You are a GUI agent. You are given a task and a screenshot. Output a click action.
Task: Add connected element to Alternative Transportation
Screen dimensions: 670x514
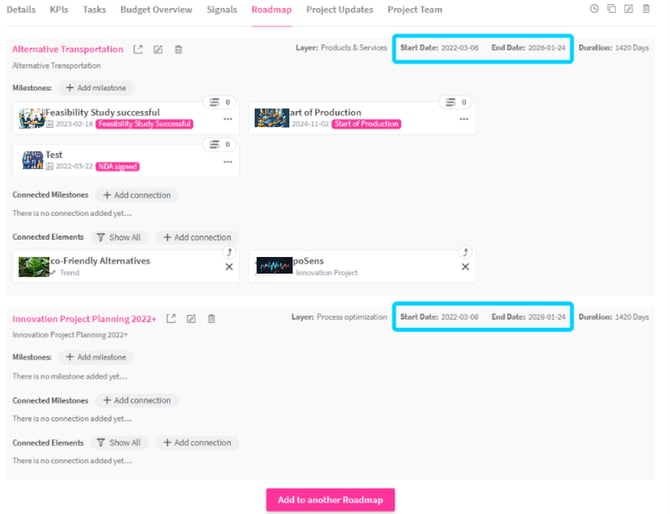(197, 237)
